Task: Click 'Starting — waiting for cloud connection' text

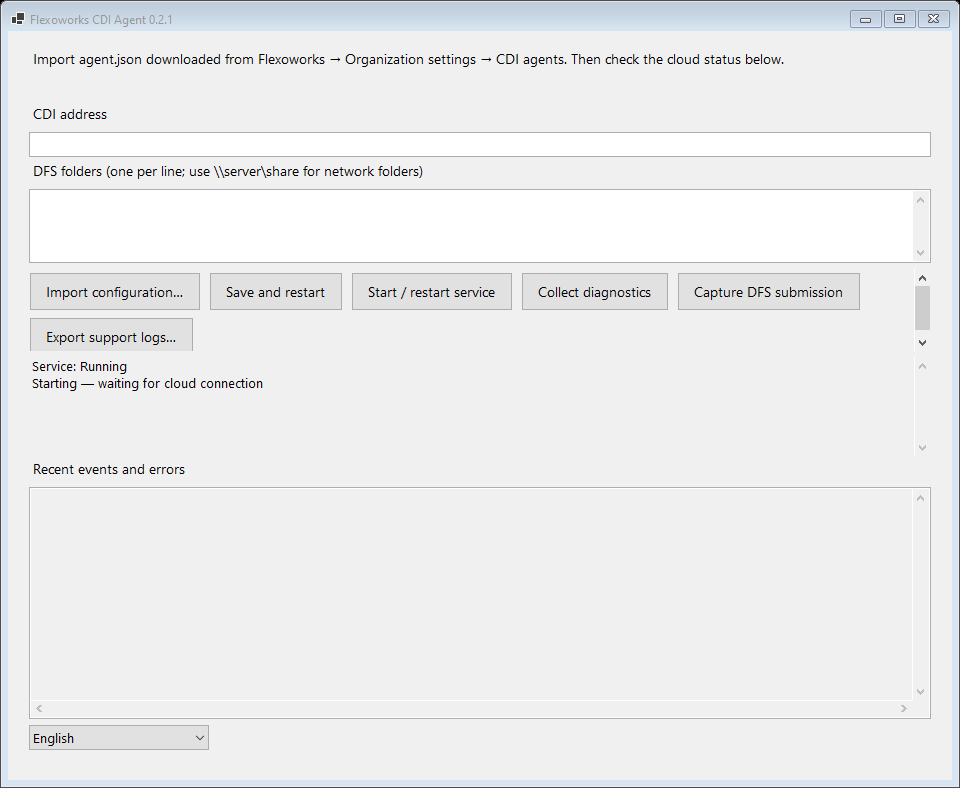Action: click(x=148, y=383)
